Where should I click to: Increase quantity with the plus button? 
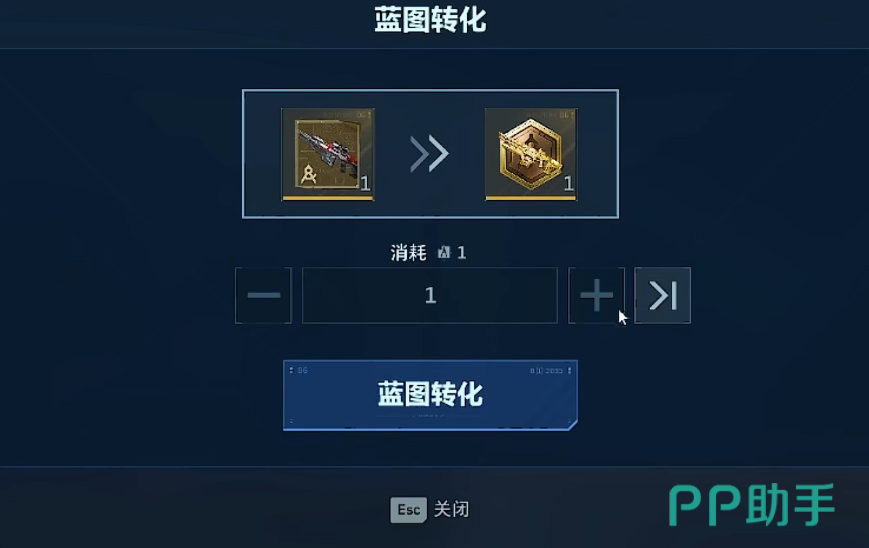[596, 295]
